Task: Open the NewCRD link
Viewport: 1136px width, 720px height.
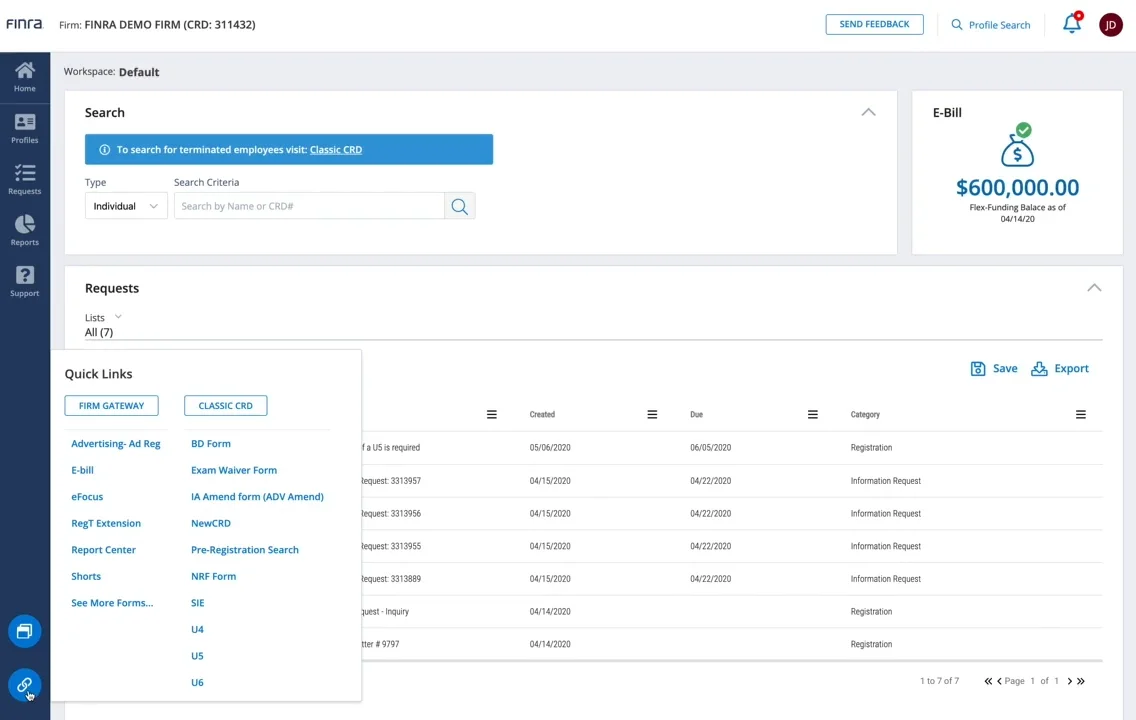Action: tap(211, 523)
